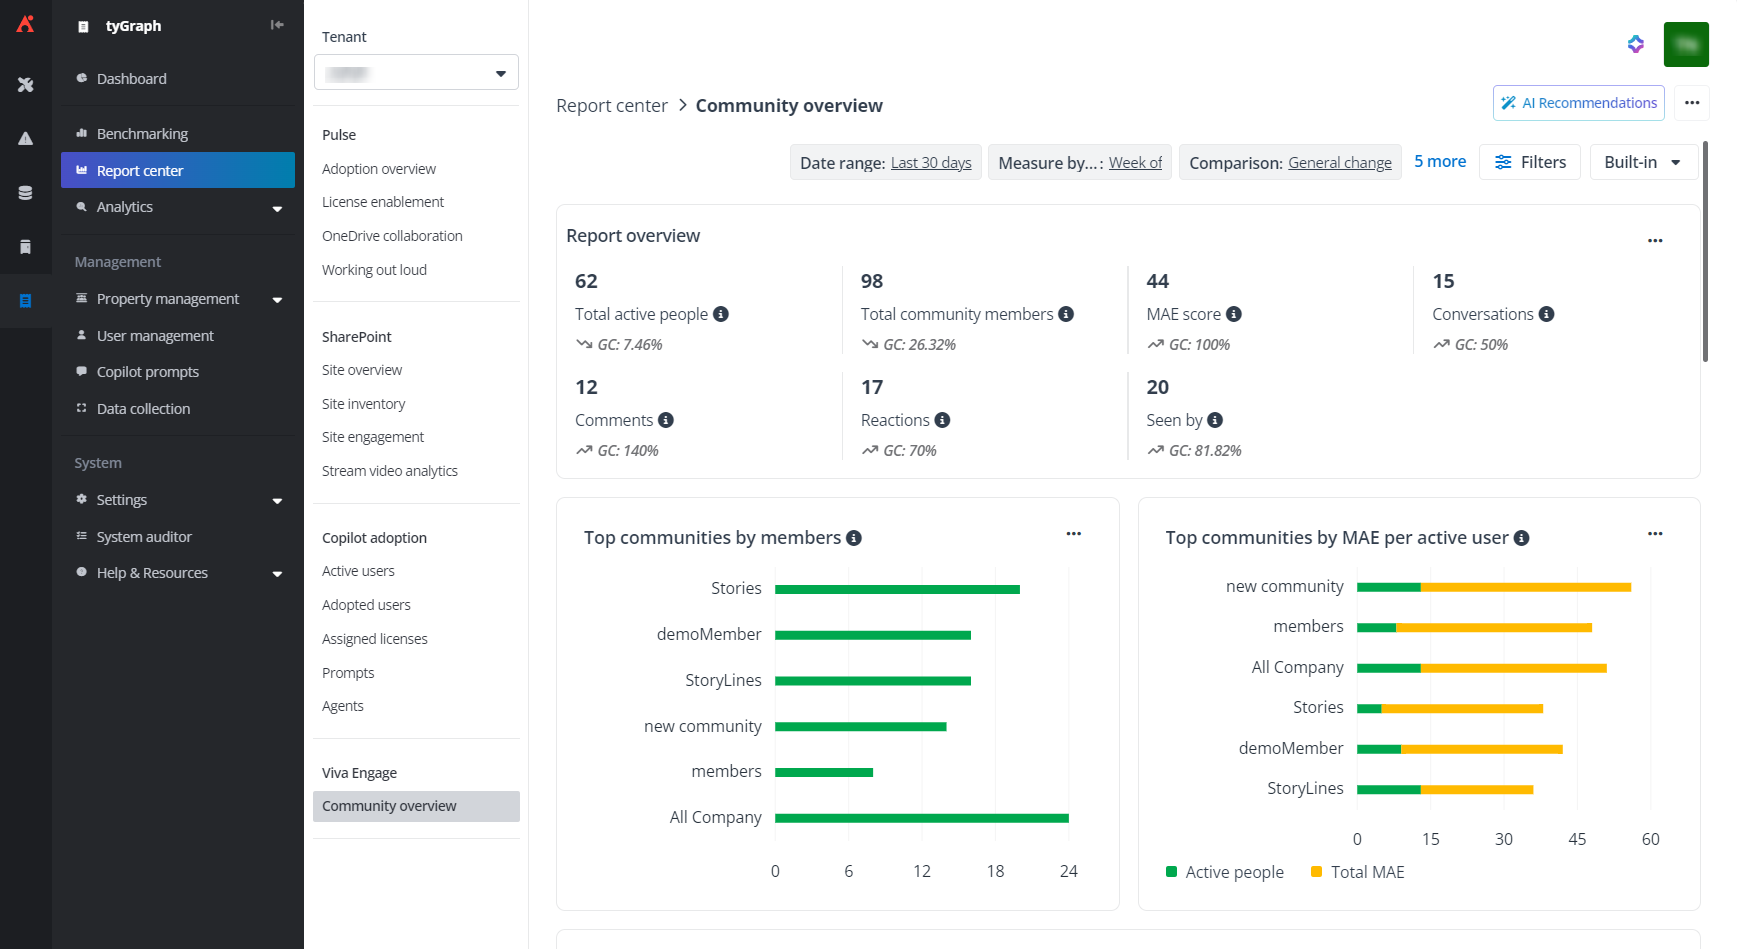Click the database icon in left rail
This screenshot has height=949, width=1737.
point(25,193)
